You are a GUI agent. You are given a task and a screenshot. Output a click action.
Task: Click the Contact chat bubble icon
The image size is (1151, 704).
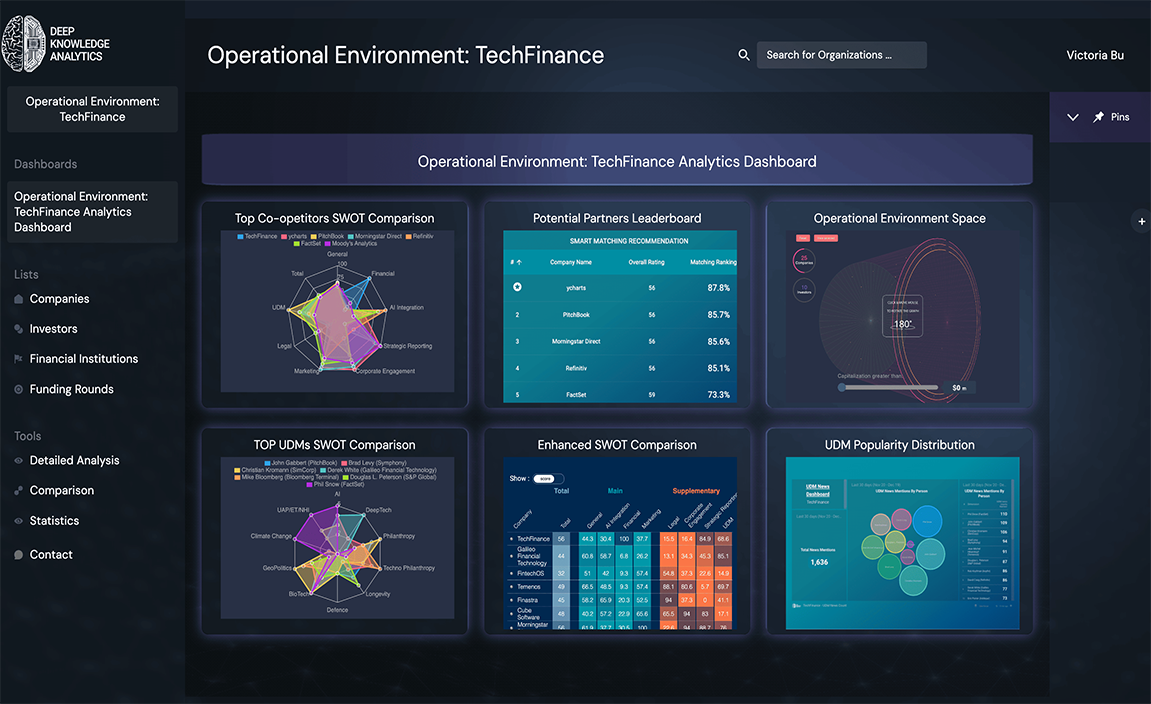point(19,555)
